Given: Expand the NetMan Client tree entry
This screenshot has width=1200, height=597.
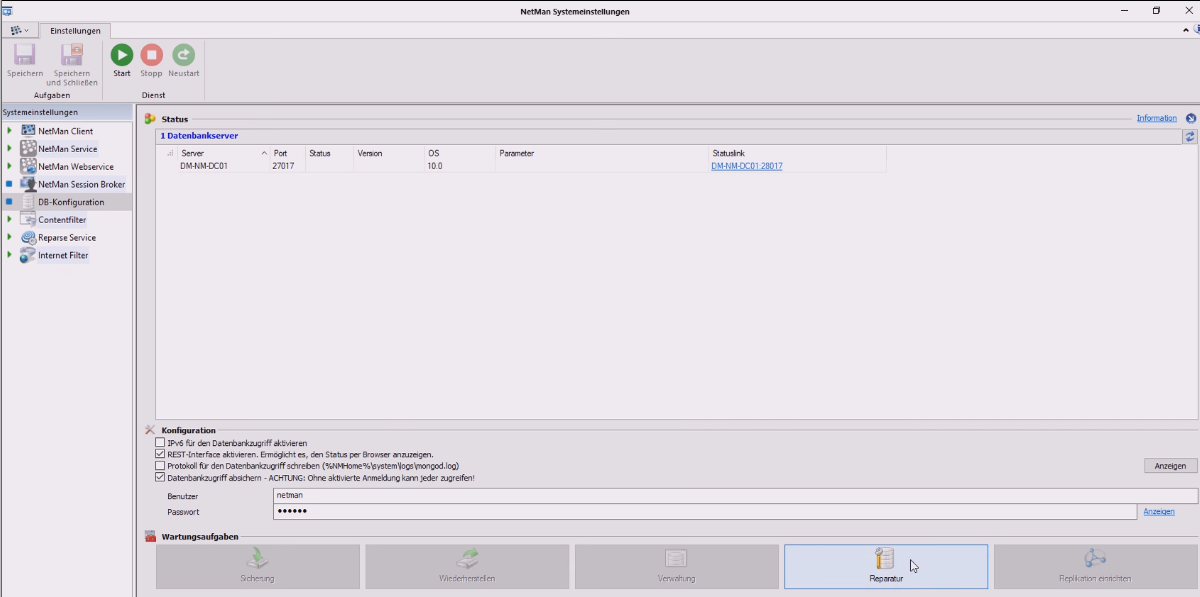Looking at the screenshot, I should [x=11, y=130].
